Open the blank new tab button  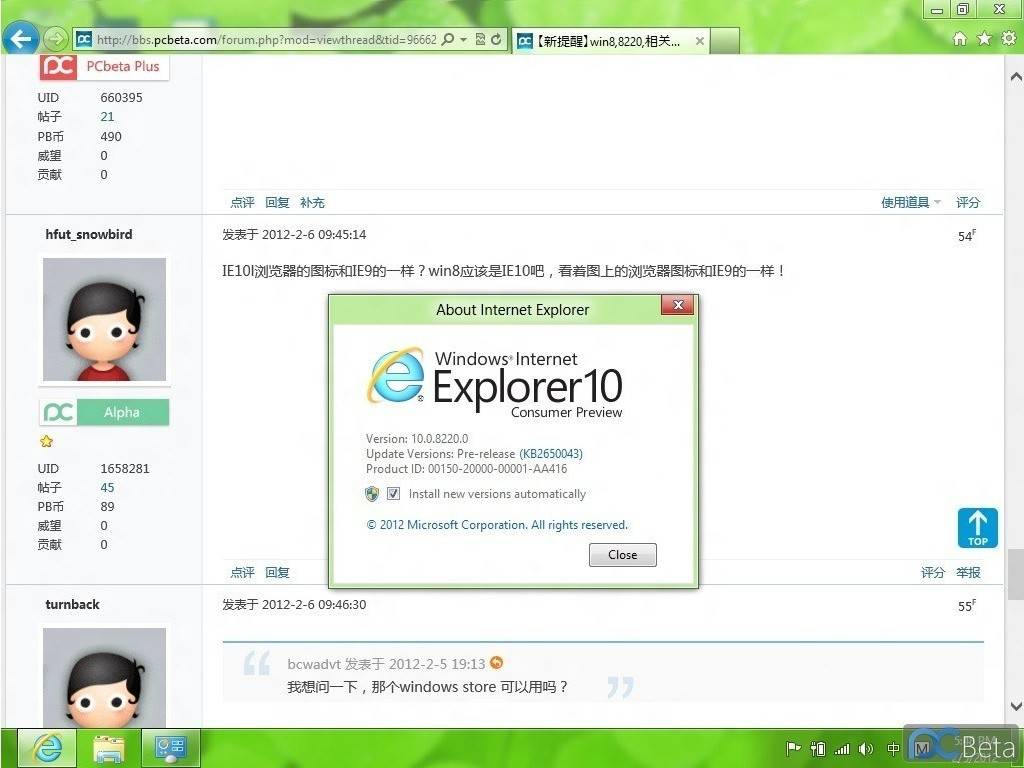click(726, 41)
